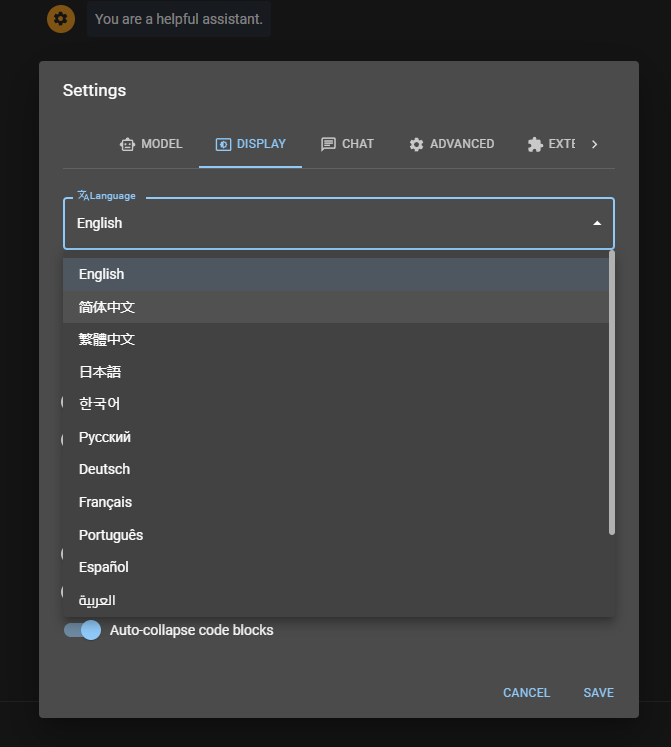Open the partially visible EXTE tab
The width and height of the screenshot is (671, 747).
click(x=551, y=144)
